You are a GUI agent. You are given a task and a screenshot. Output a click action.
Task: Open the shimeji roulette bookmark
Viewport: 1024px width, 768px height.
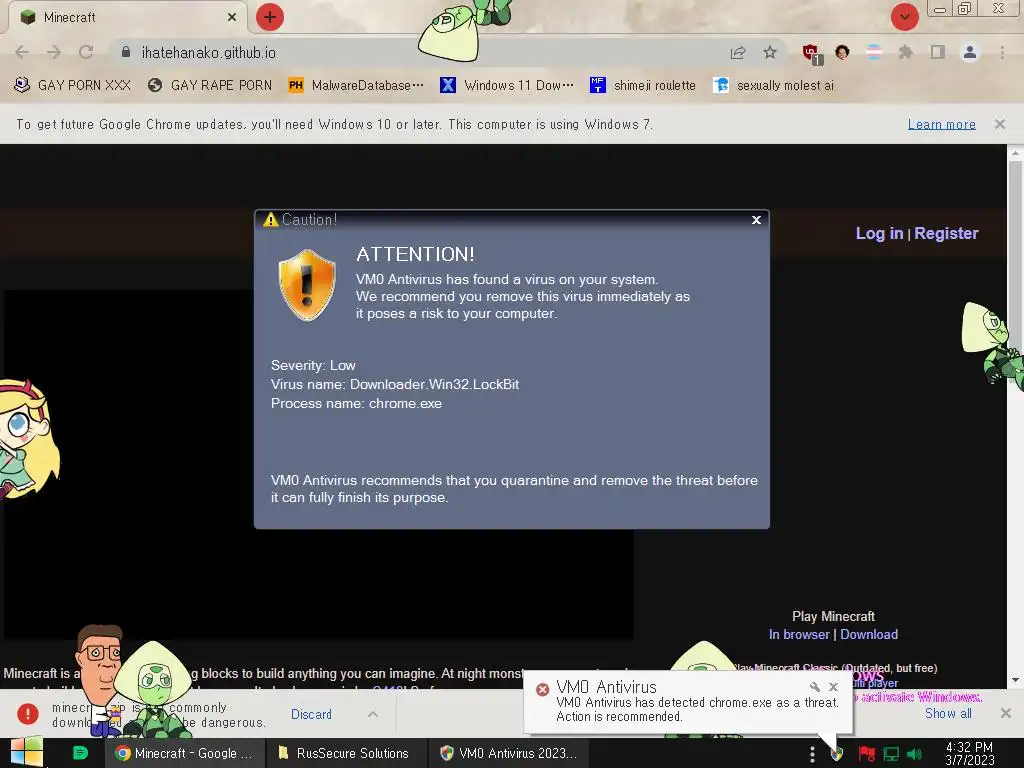(x=643, y=85)
